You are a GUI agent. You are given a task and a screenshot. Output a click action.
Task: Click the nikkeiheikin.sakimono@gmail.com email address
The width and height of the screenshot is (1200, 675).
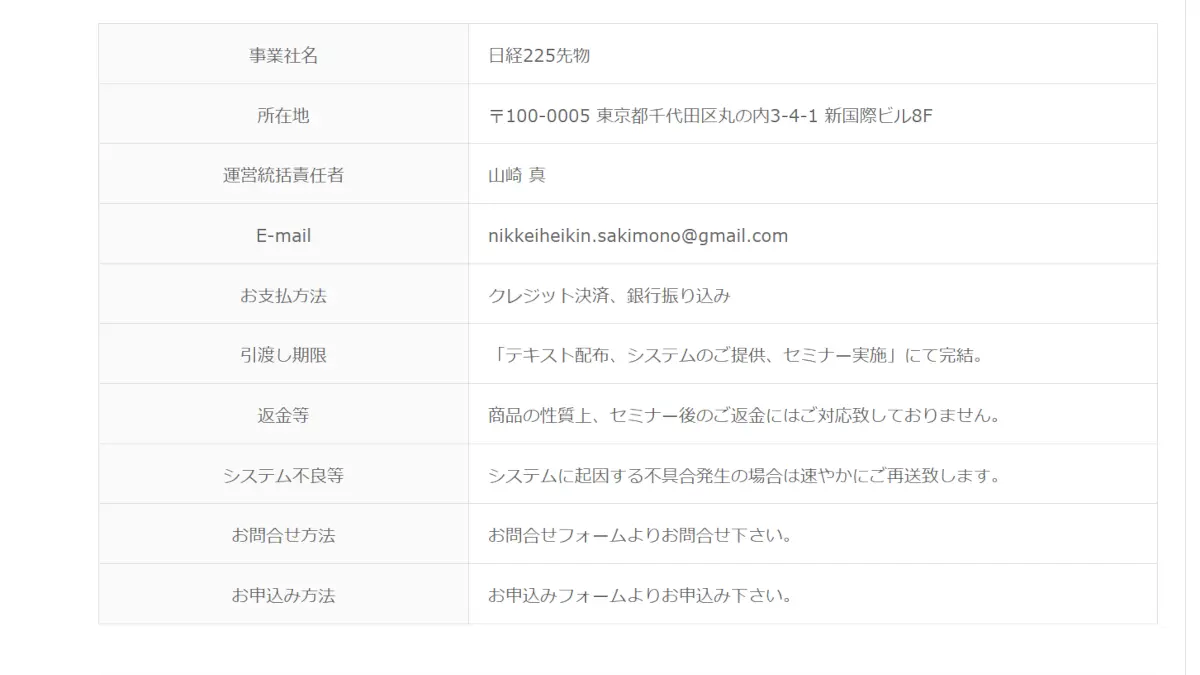(x=638, y=236)
